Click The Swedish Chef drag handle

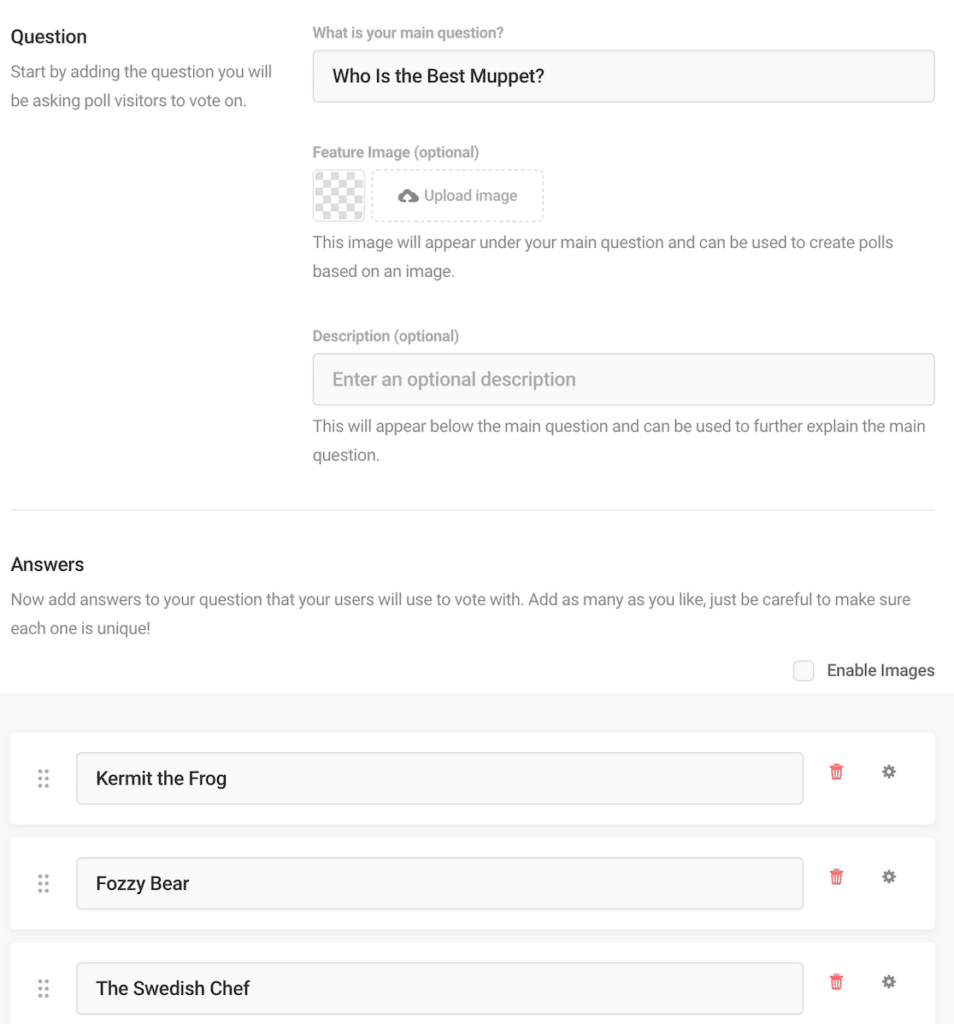coord(43,988)
